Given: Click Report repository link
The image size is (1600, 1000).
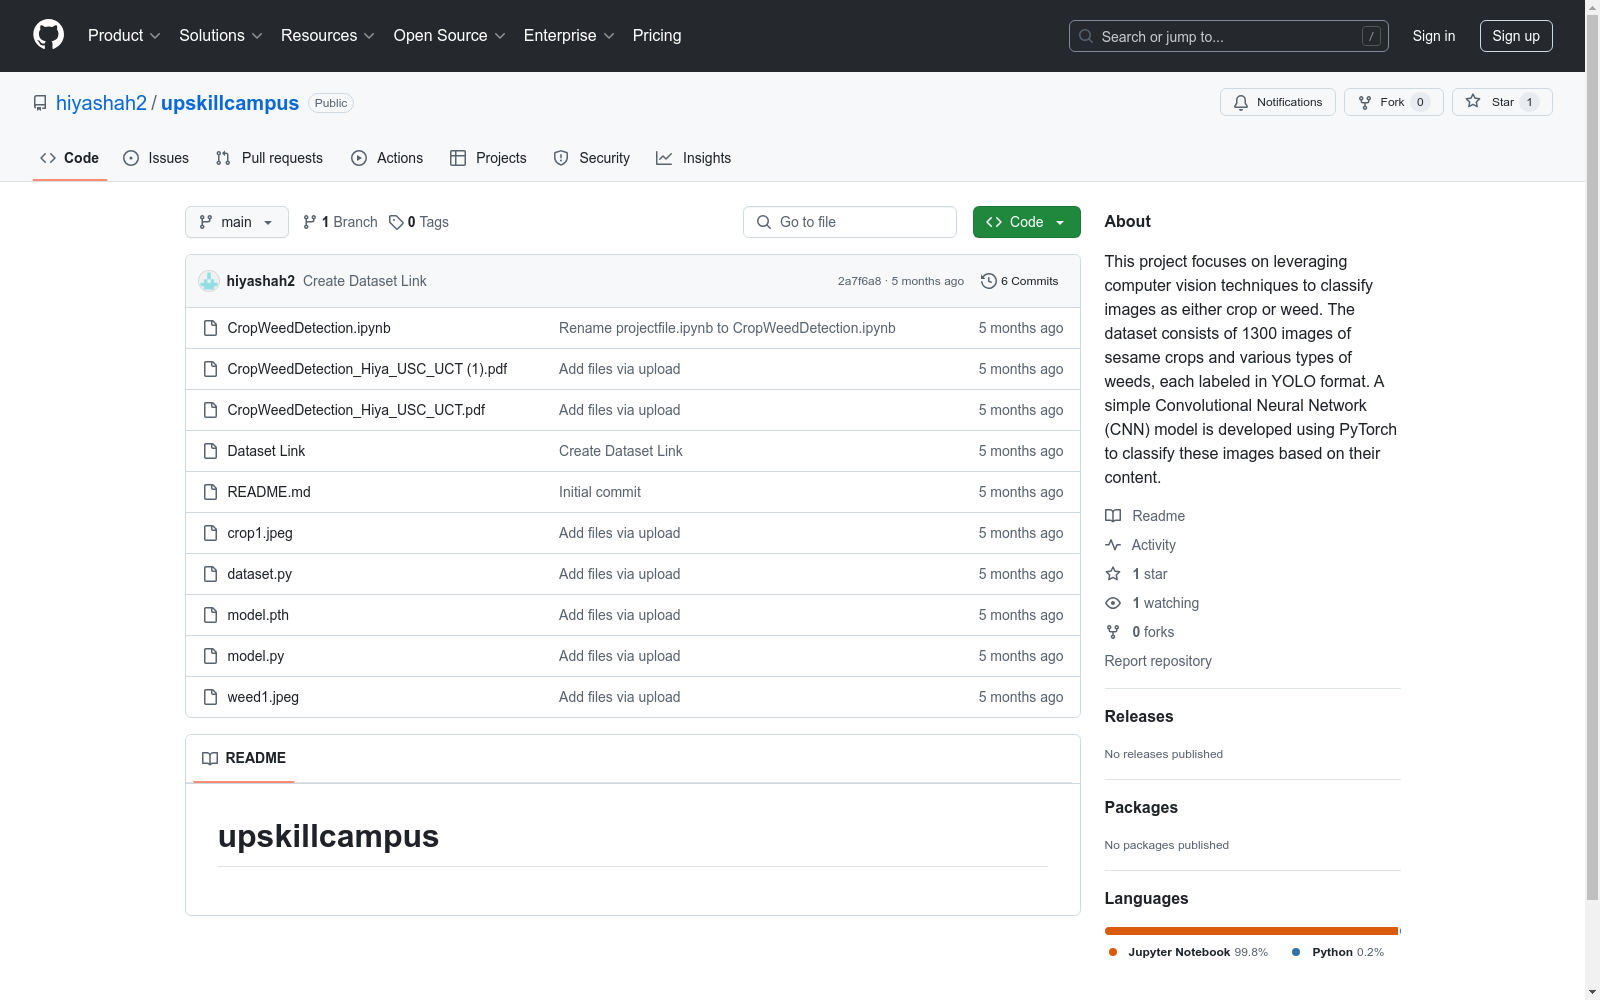Looking at the screenshot, I should pos(1158,661).
